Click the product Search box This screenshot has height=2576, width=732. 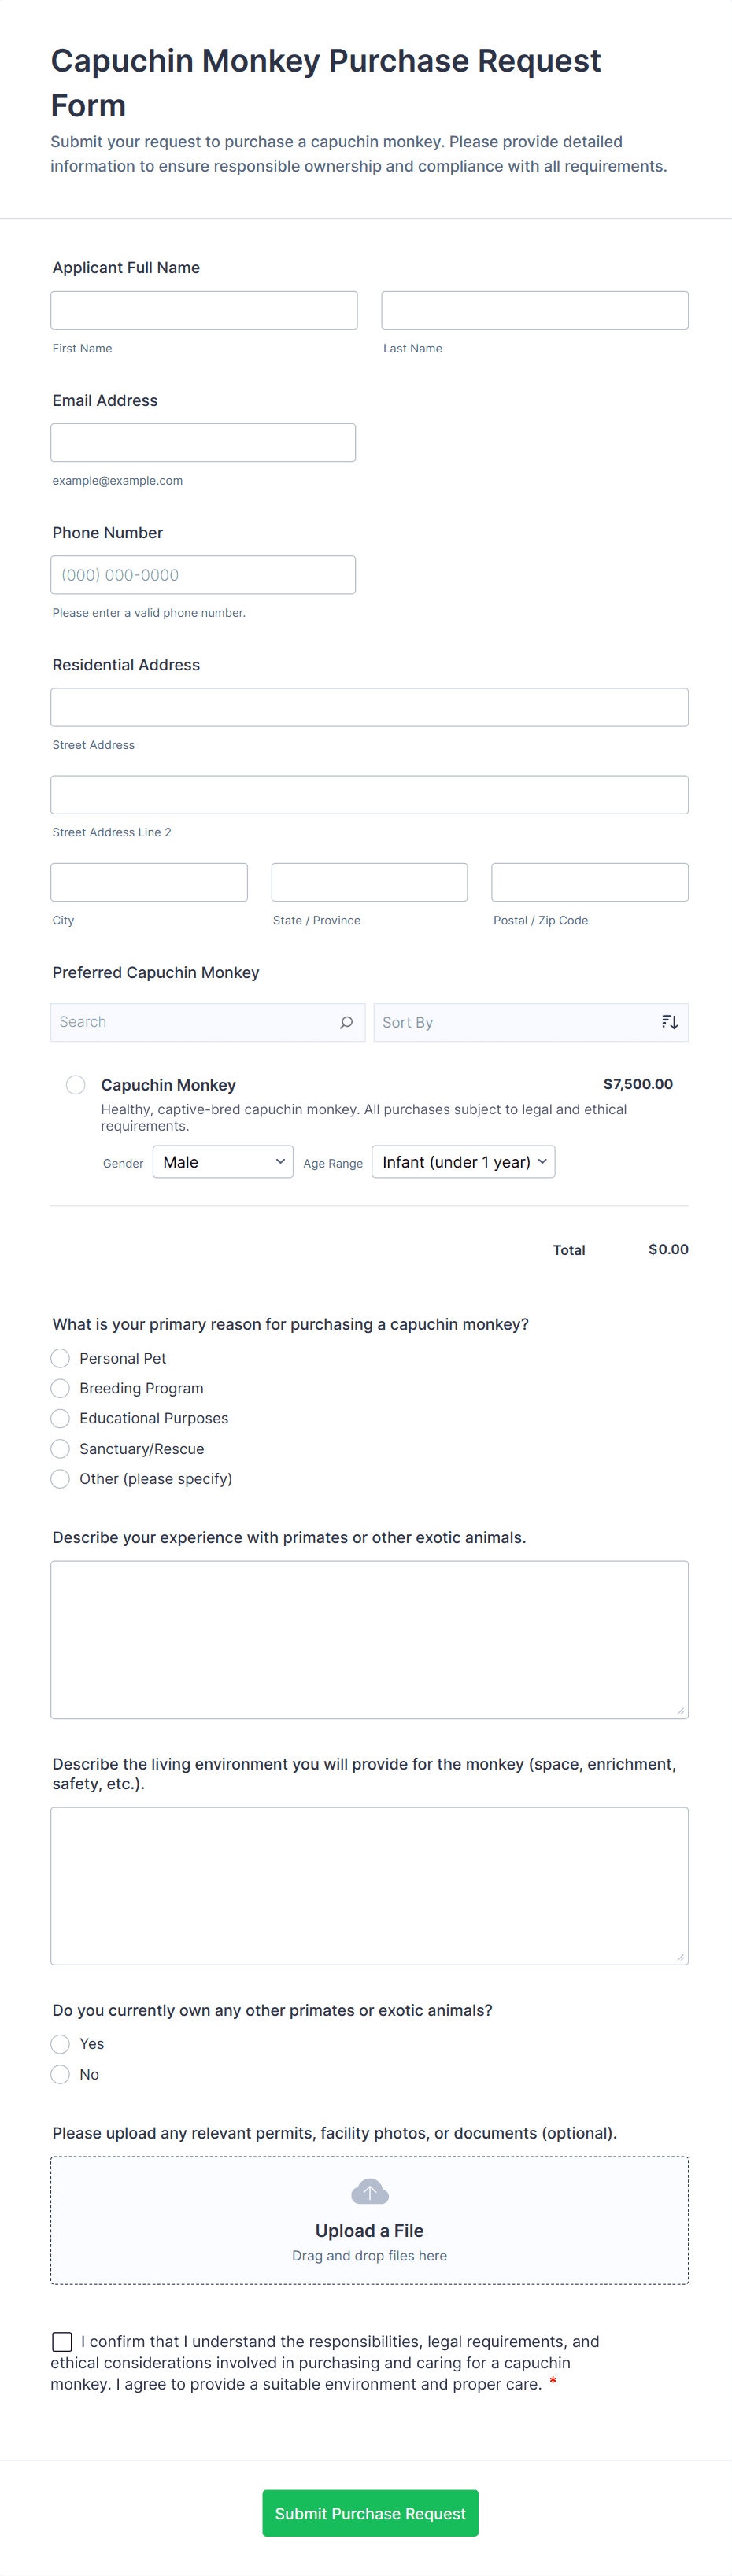(195, 1022)
